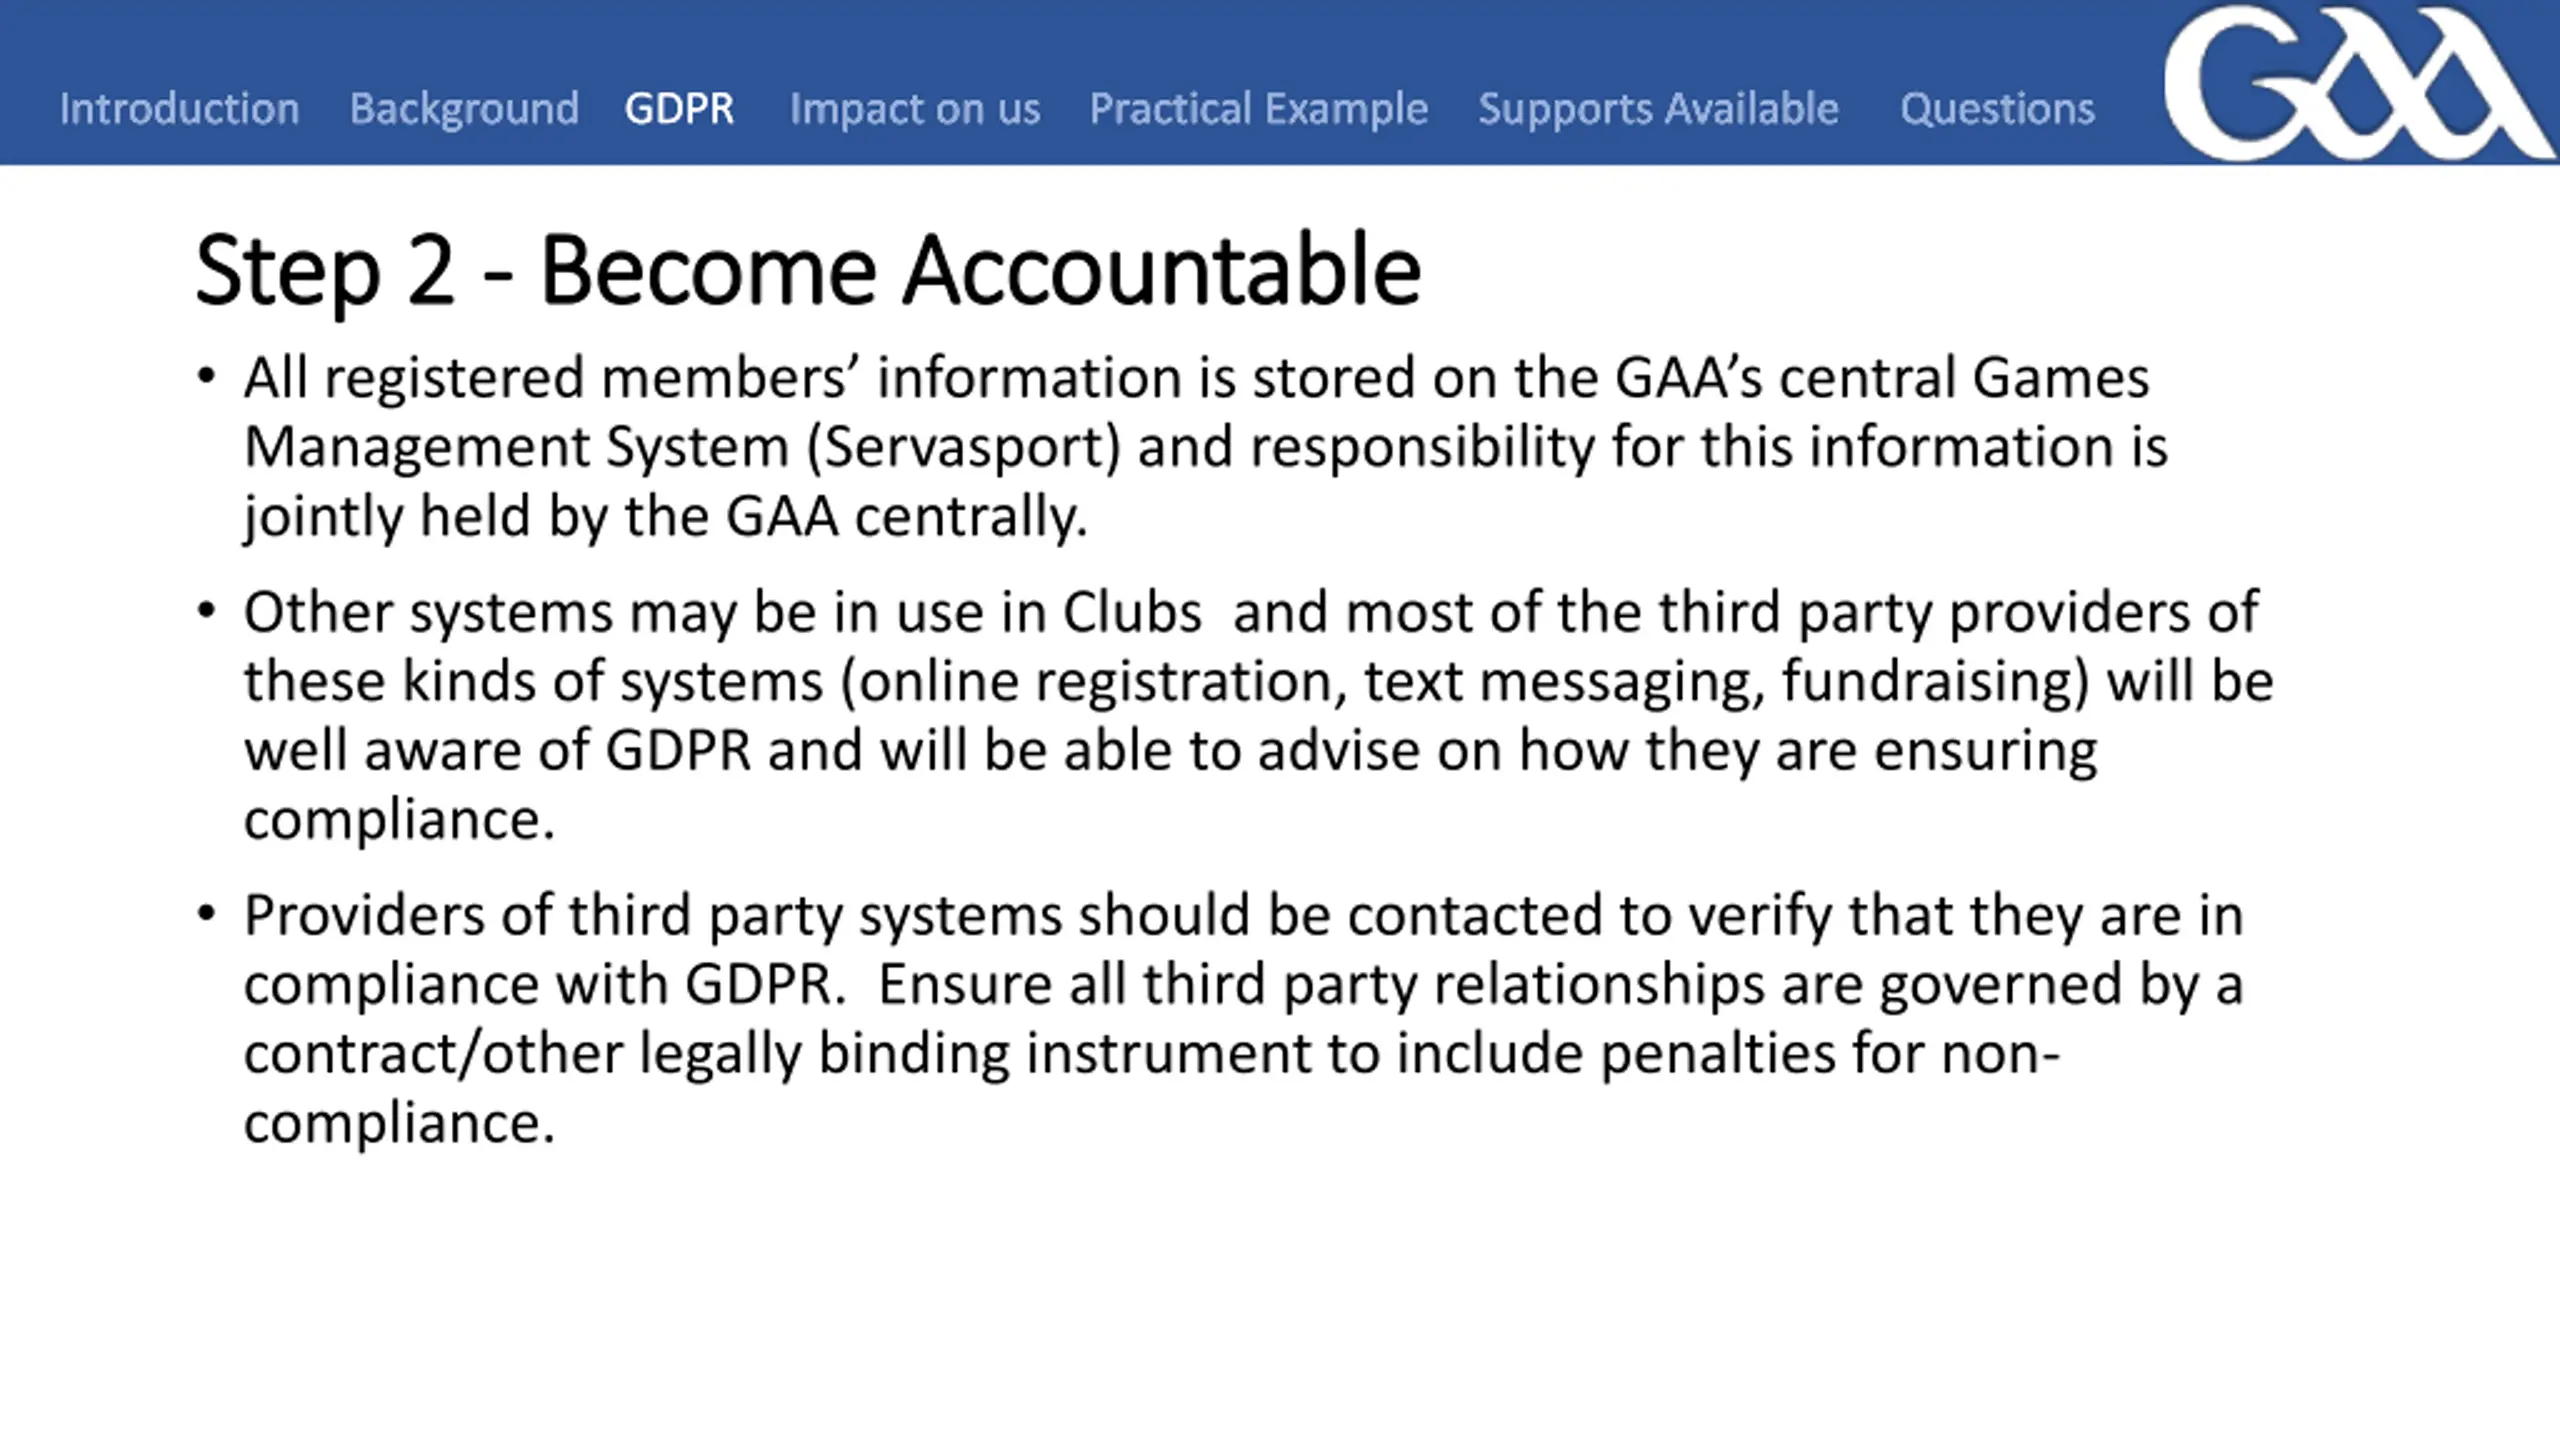Switch to the Impact on us tab
This screenshot has width=2560, height=1440.
[x=915, y=108]
